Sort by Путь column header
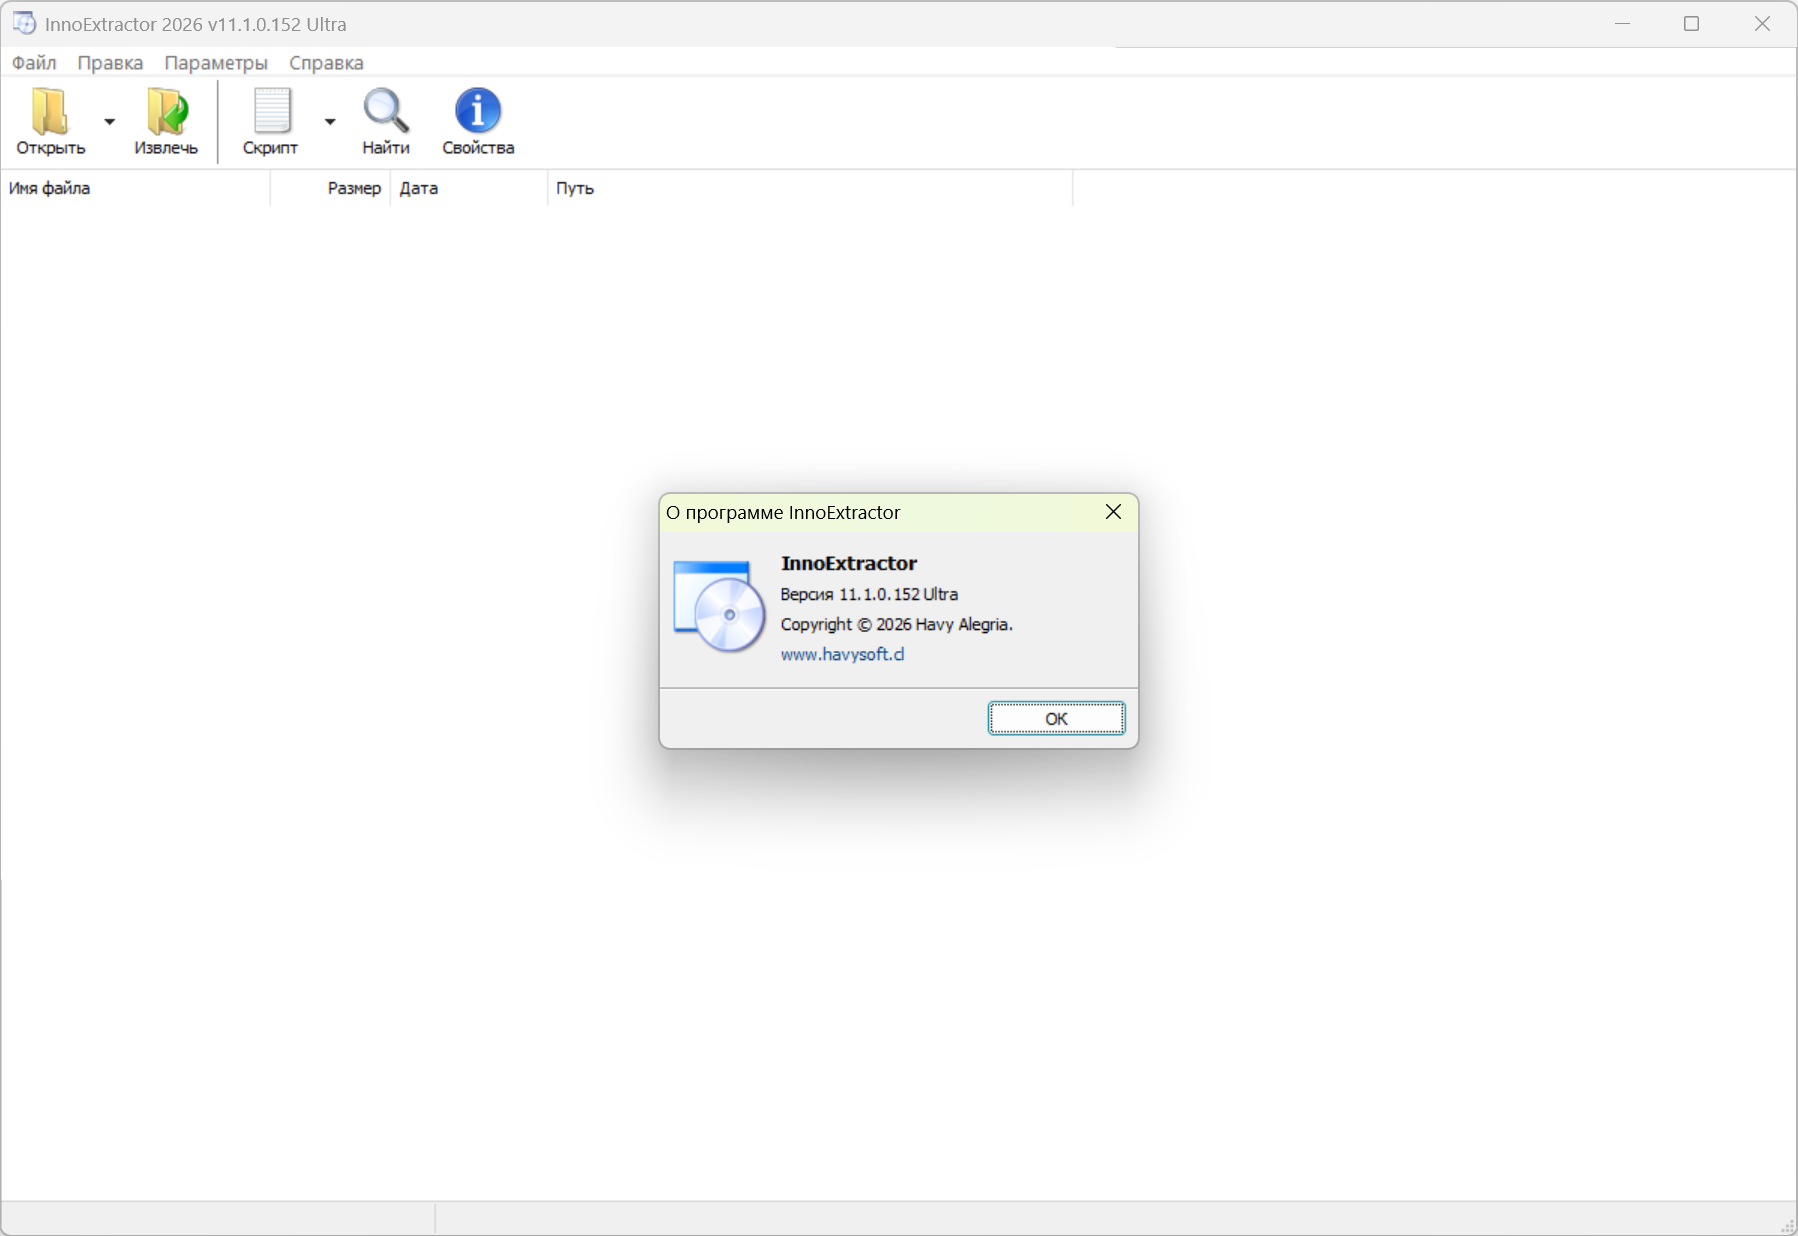Screen dimensions: 1798x1236 pyautogui.click(x=810, y=188)
